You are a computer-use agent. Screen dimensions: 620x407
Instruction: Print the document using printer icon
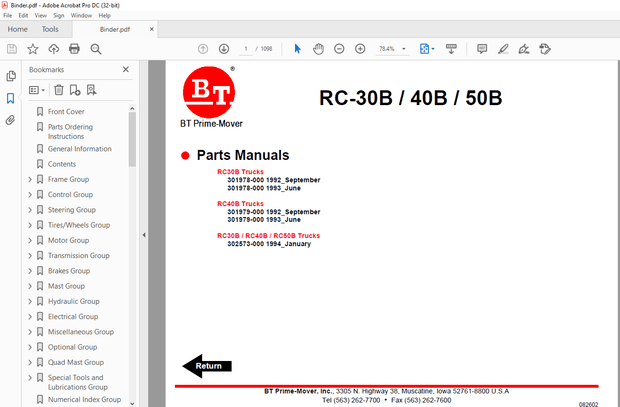pos(74,49)
